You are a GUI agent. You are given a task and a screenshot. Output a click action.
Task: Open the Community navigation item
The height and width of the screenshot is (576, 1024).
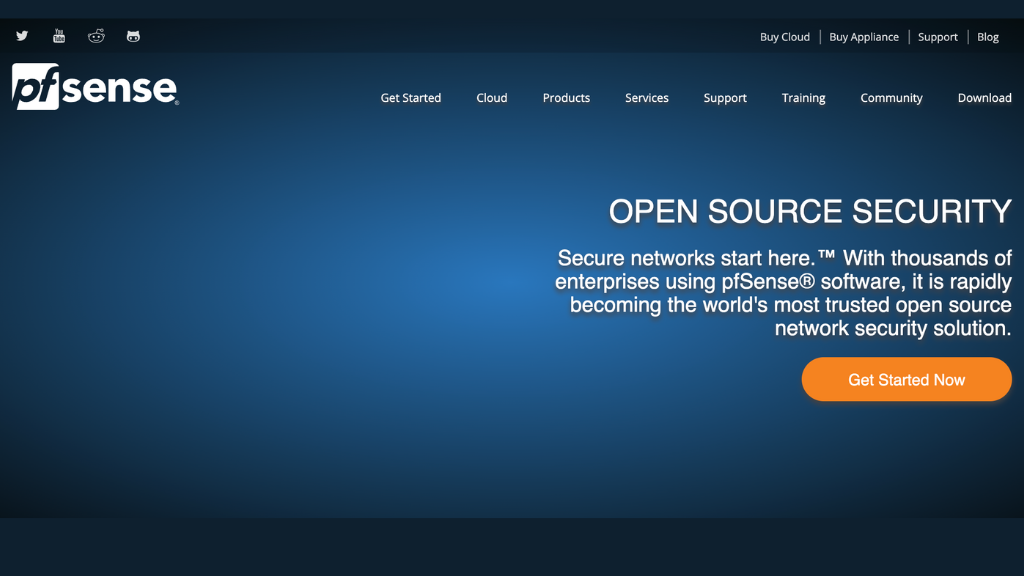[x=891, y=98]
